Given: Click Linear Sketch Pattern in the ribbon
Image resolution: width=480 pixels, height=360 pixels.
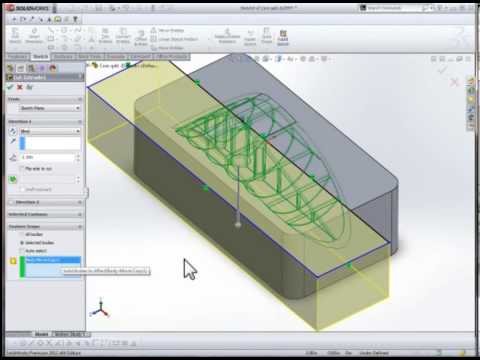Looking at the screenshot, I should 174,39.
